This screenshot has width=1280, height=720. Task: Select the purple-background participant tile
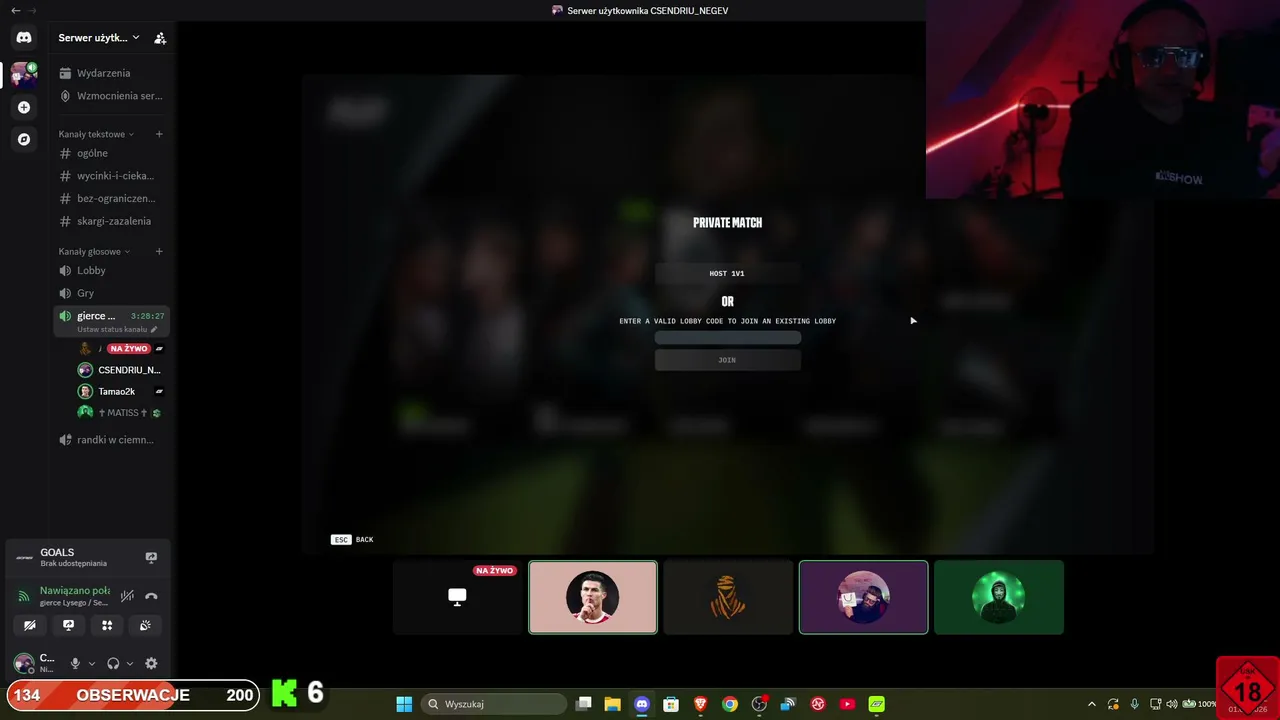coord(863,597)
